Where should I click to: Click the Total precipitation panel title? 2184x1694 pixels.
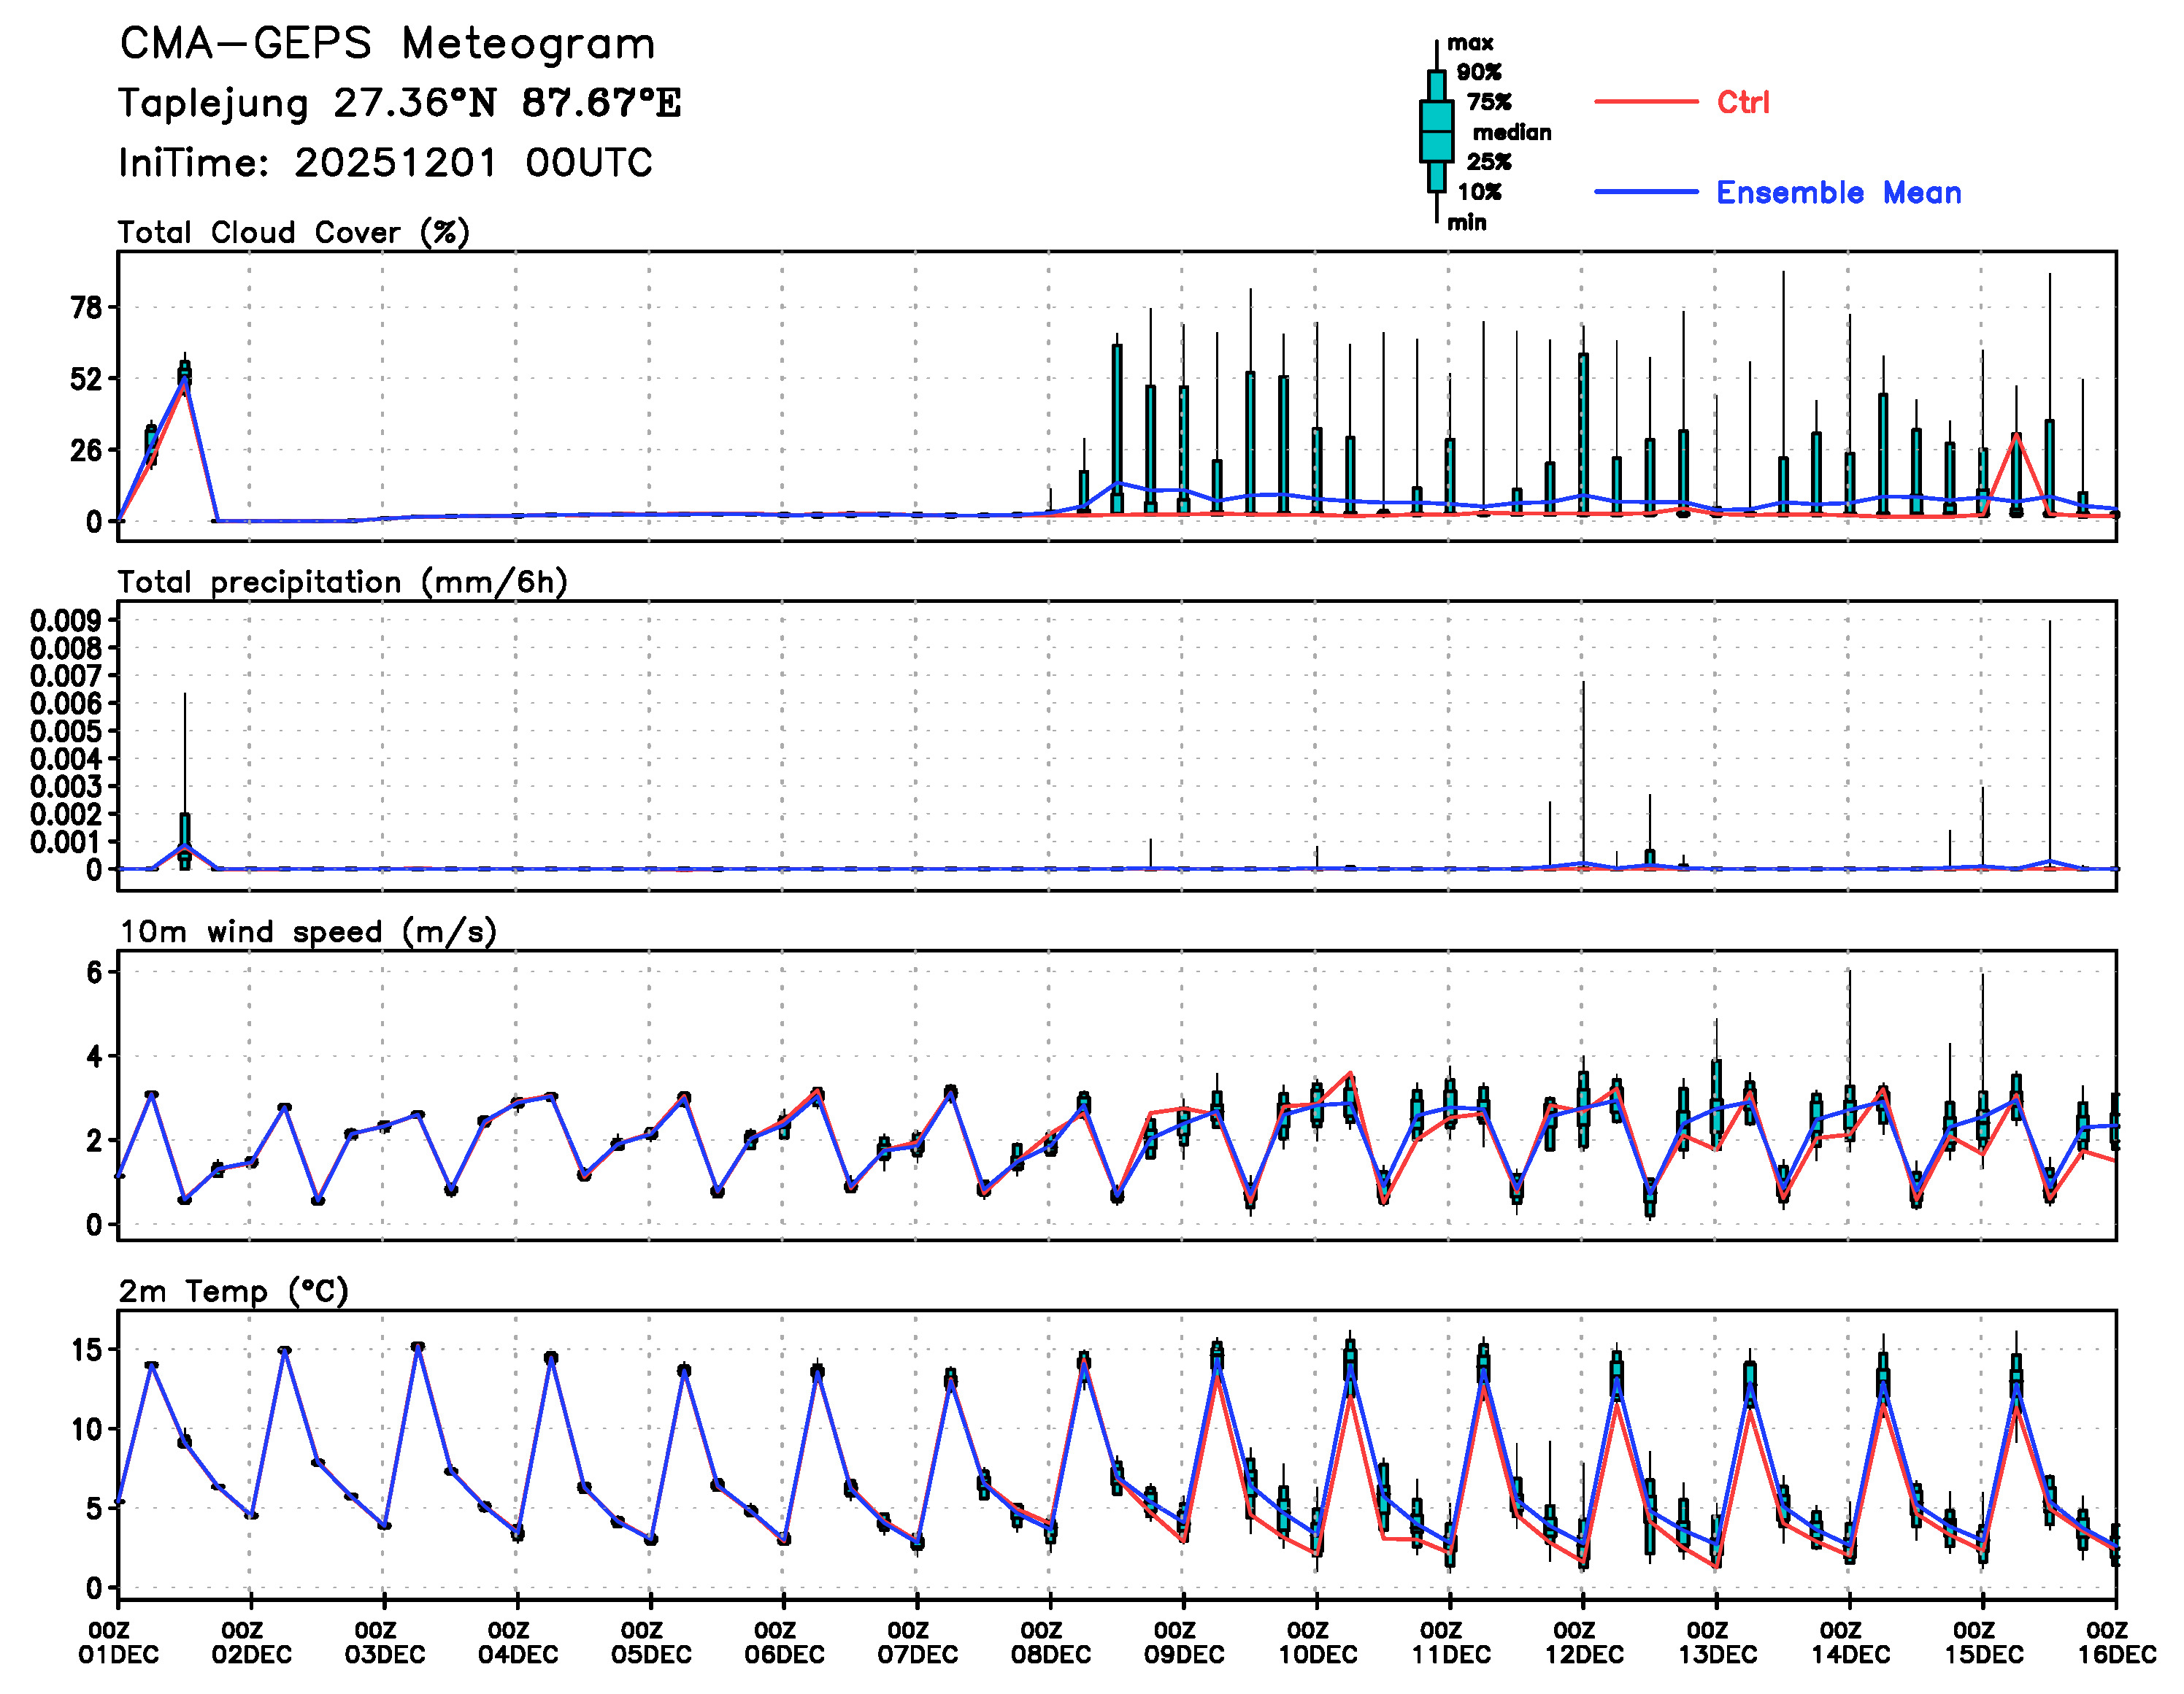pyautogui.click(x=342, y=582)
